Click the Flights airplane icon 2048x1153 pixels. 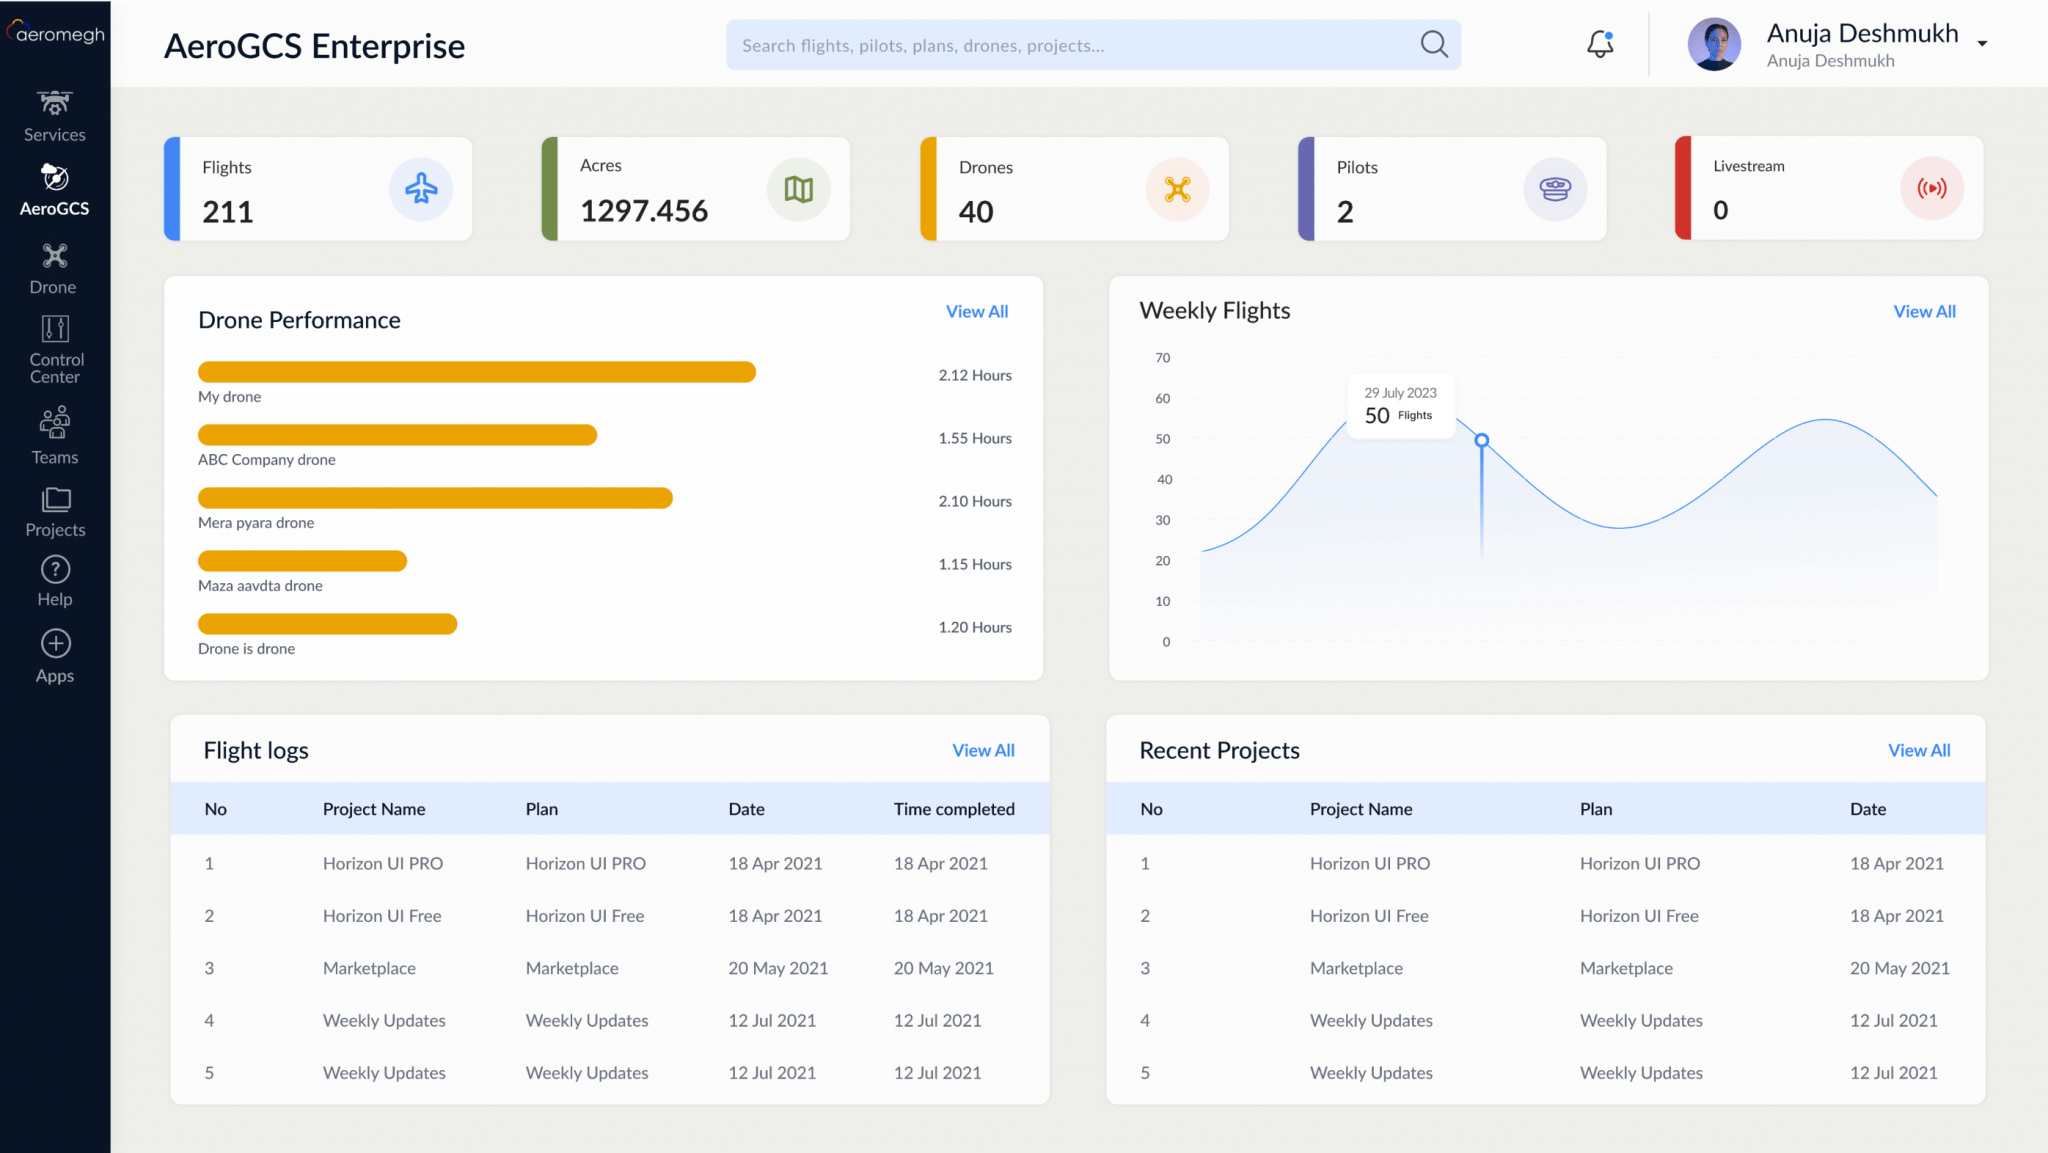(421, 188)
